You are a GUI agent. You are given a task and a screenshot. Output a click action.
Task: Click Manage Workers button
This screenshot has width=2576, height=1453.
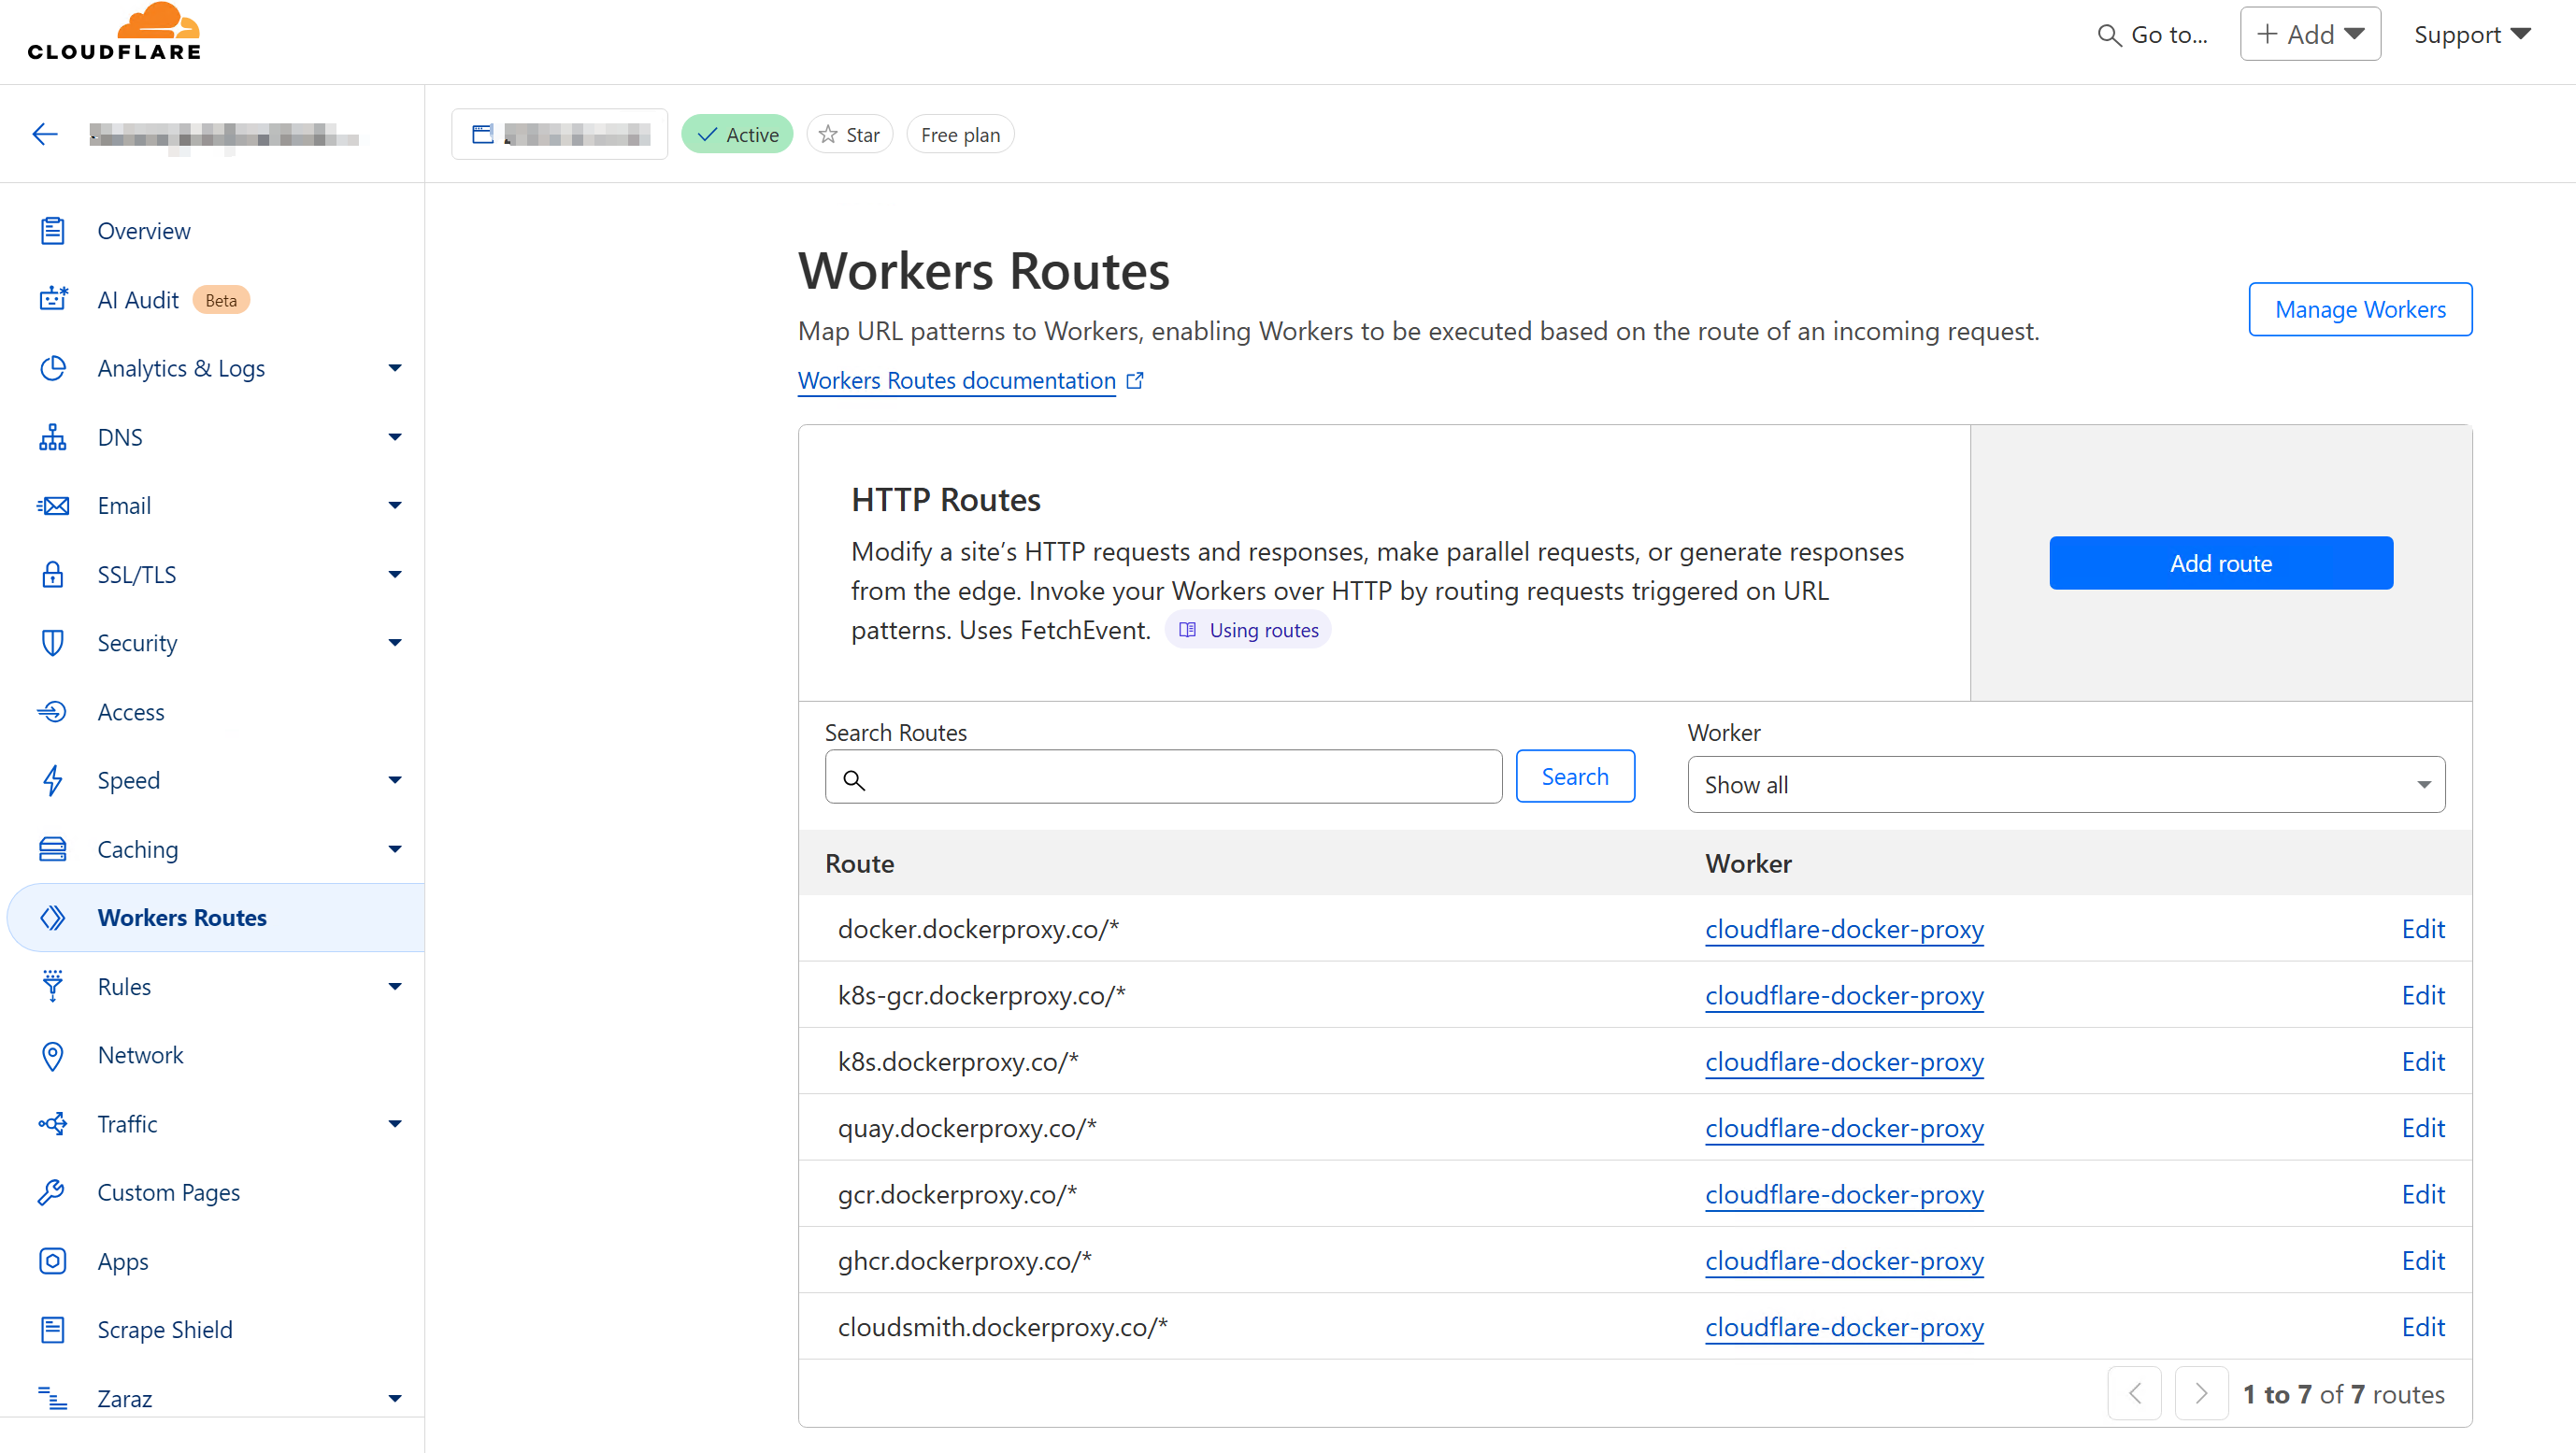tap(2360, 309)
